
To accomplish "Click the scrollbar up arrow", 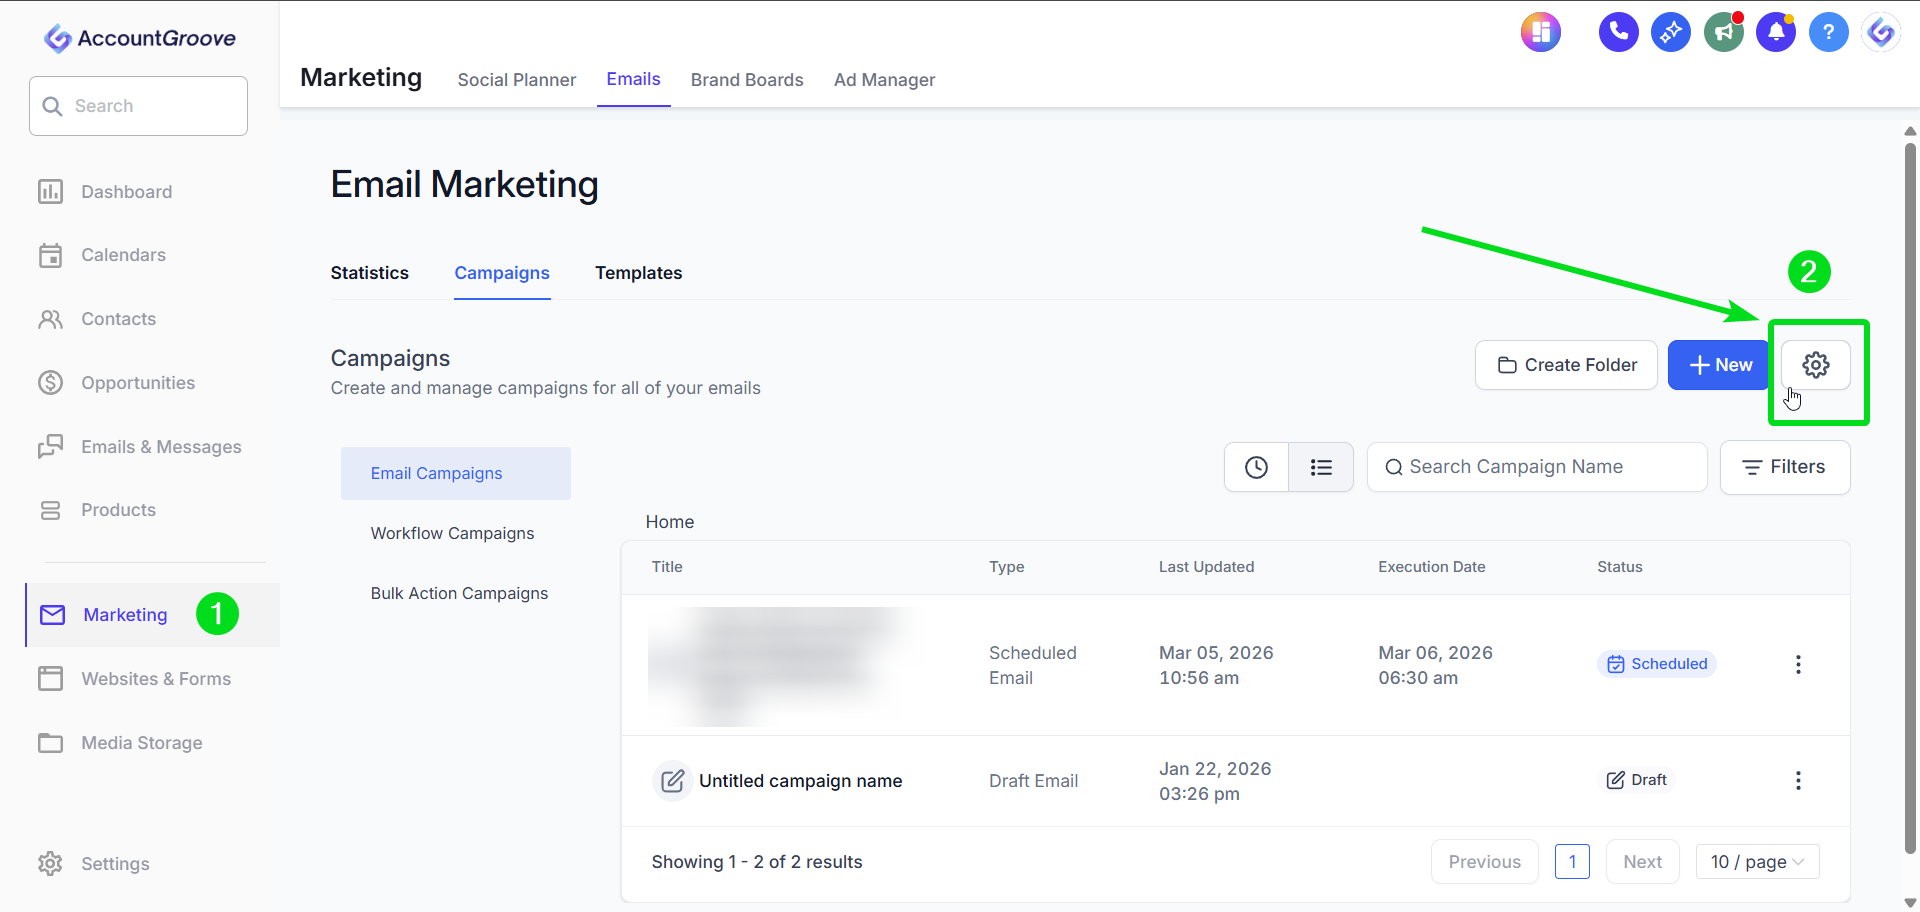I will (x=1910, y=131).
